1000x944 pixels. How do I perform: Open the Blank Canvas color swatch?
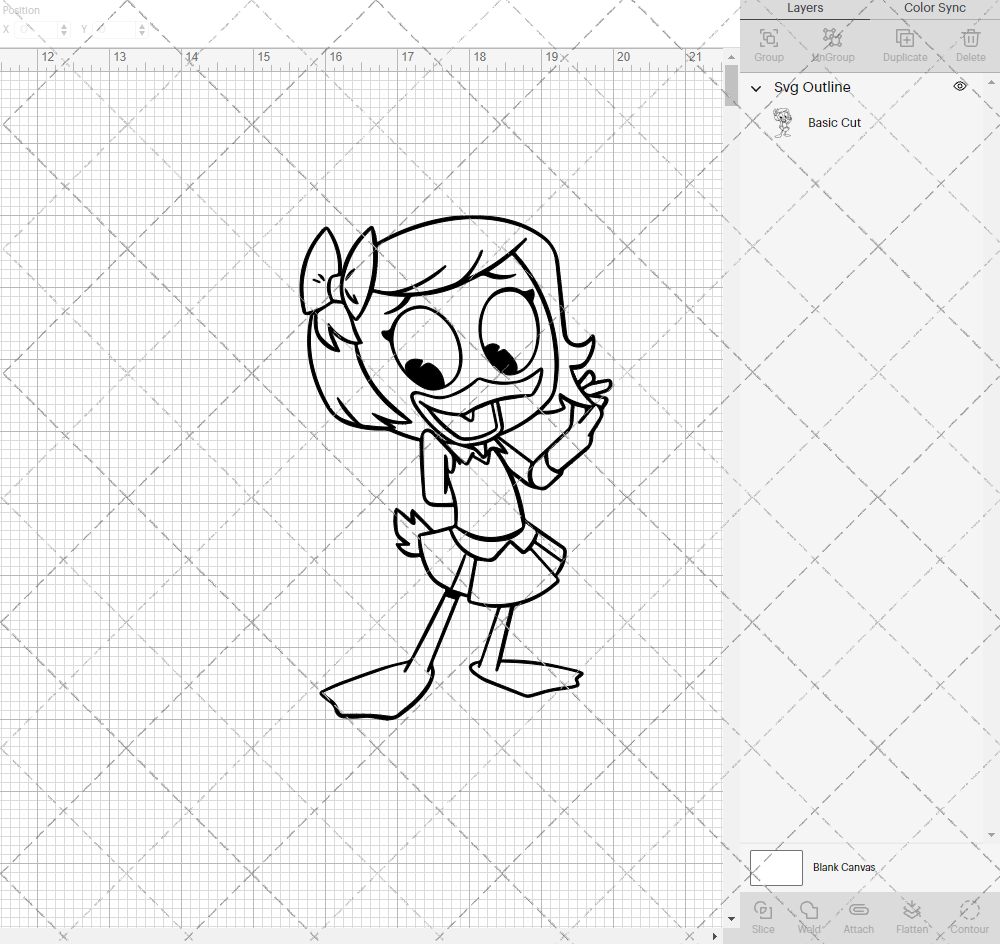[x=776, y=867]
